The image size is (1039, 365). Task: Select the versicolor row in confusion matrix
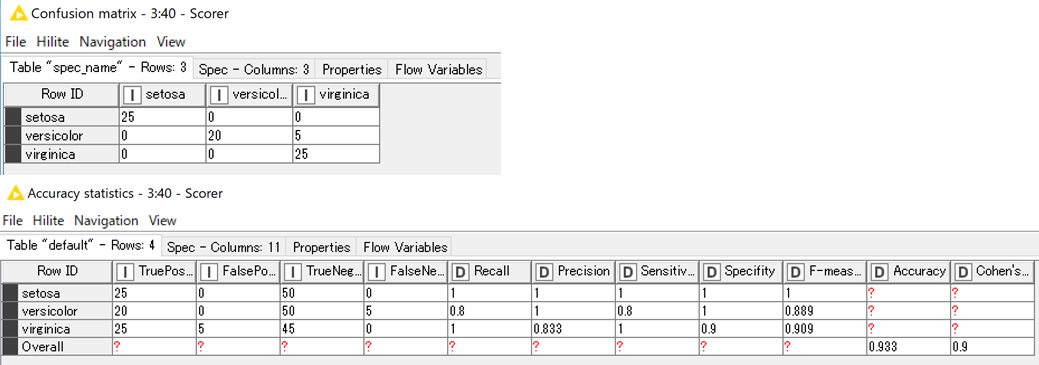tap(191, 136)
